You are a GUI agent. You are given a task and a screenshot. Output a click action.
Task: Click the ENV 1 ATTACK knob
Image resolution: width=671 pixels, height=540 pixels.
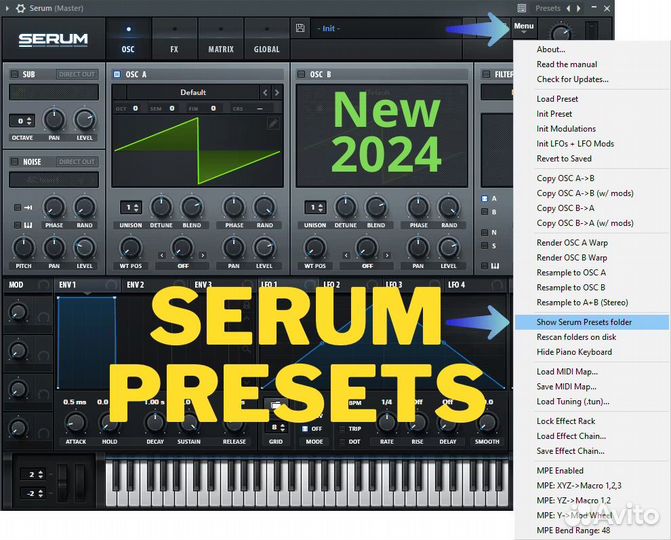(76, 423)
